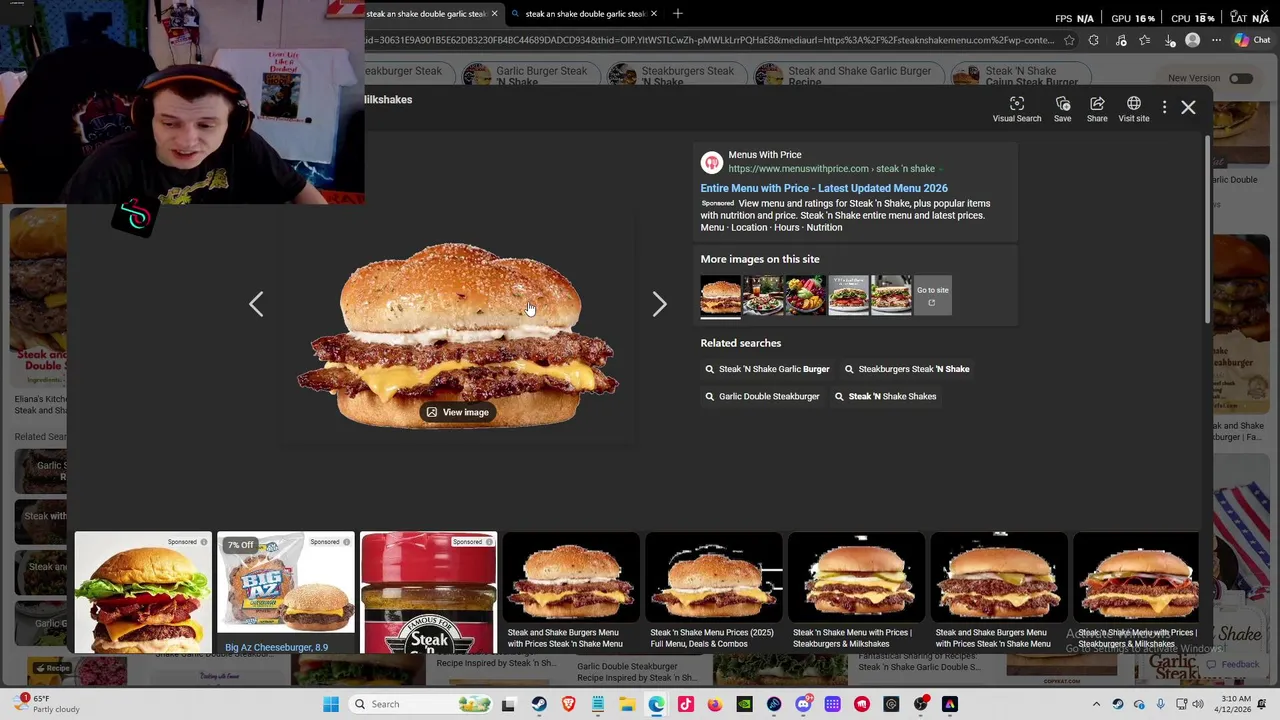
Task: Click Feedback link at page bottom
Action: tap(1233, 665)
